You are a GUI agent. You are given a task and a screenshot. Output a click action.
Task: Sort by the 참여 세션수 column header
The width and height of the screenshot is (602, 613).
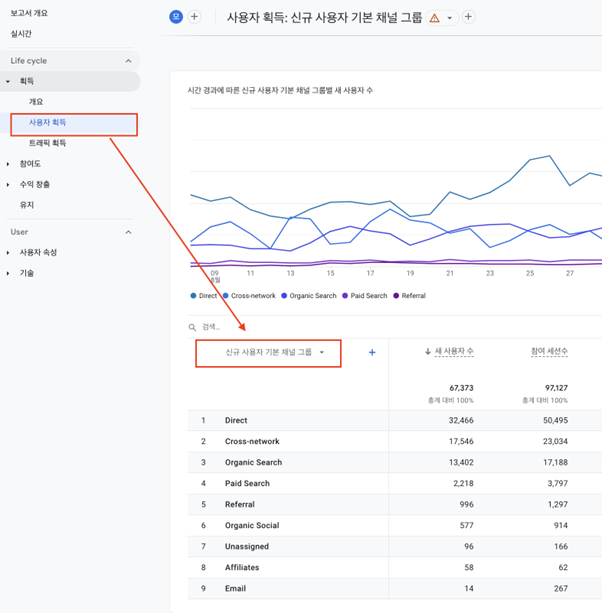pos(549,351)
